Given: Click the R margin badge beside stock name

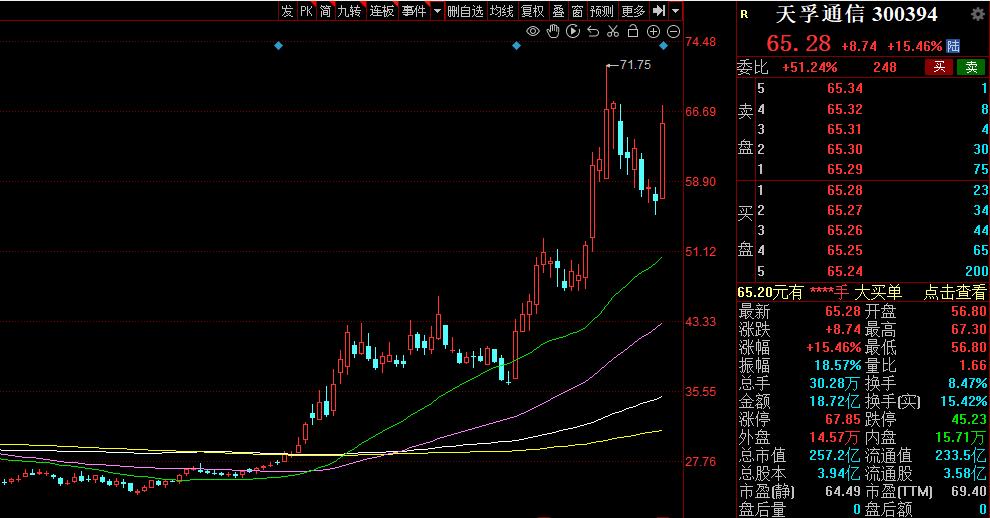Looking at the screenshot, I should 744,14.
